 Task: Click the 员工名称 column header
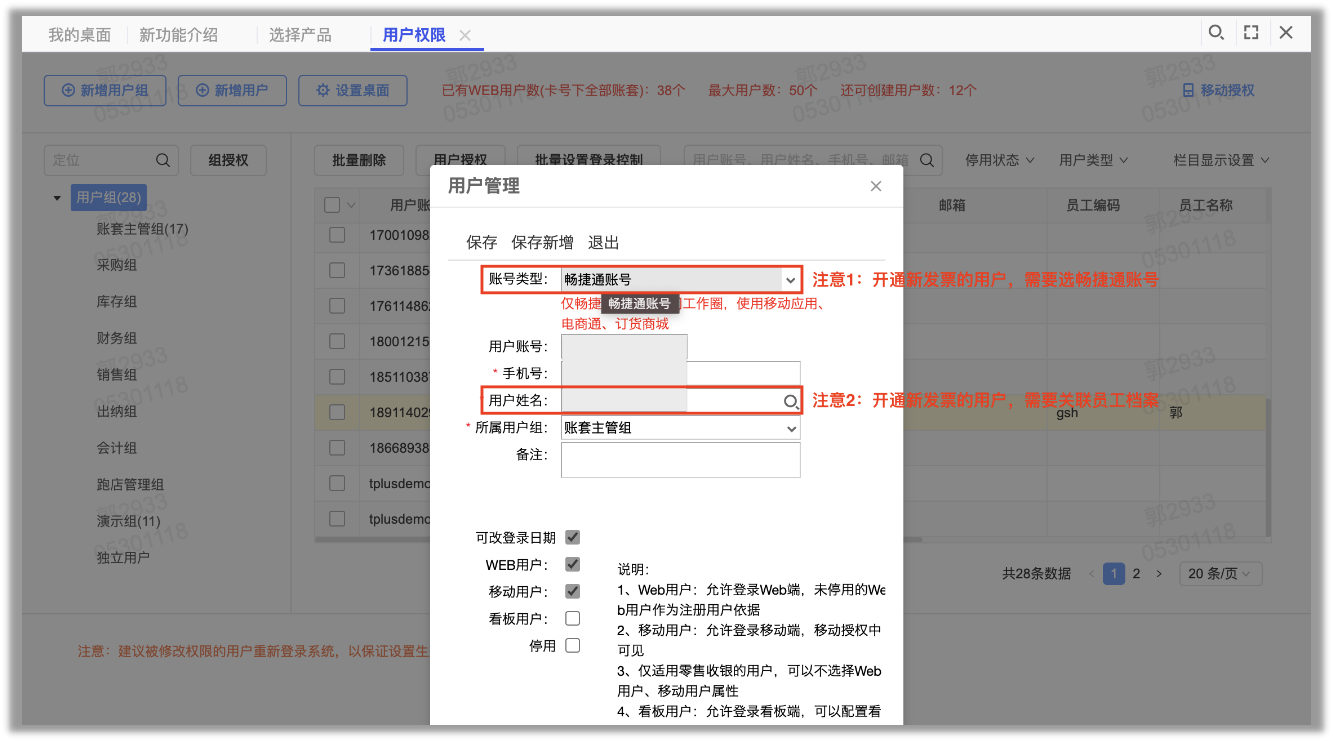point(1205,205)
